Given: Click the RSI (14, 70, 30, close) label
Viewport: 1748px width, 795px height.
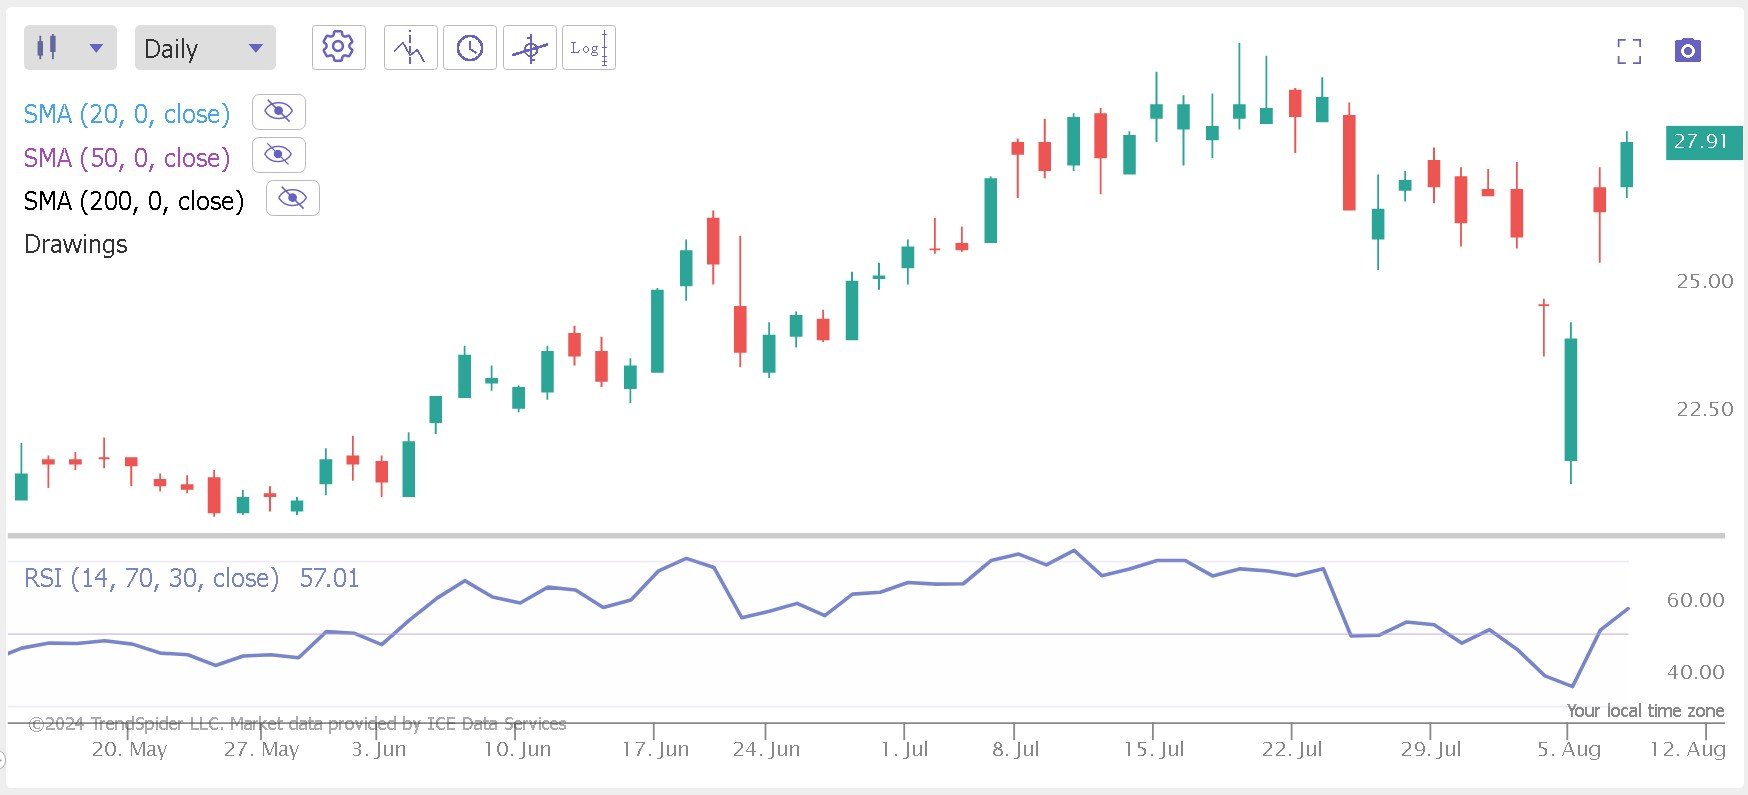Looking at the screenshot, I should coord(151,578).
